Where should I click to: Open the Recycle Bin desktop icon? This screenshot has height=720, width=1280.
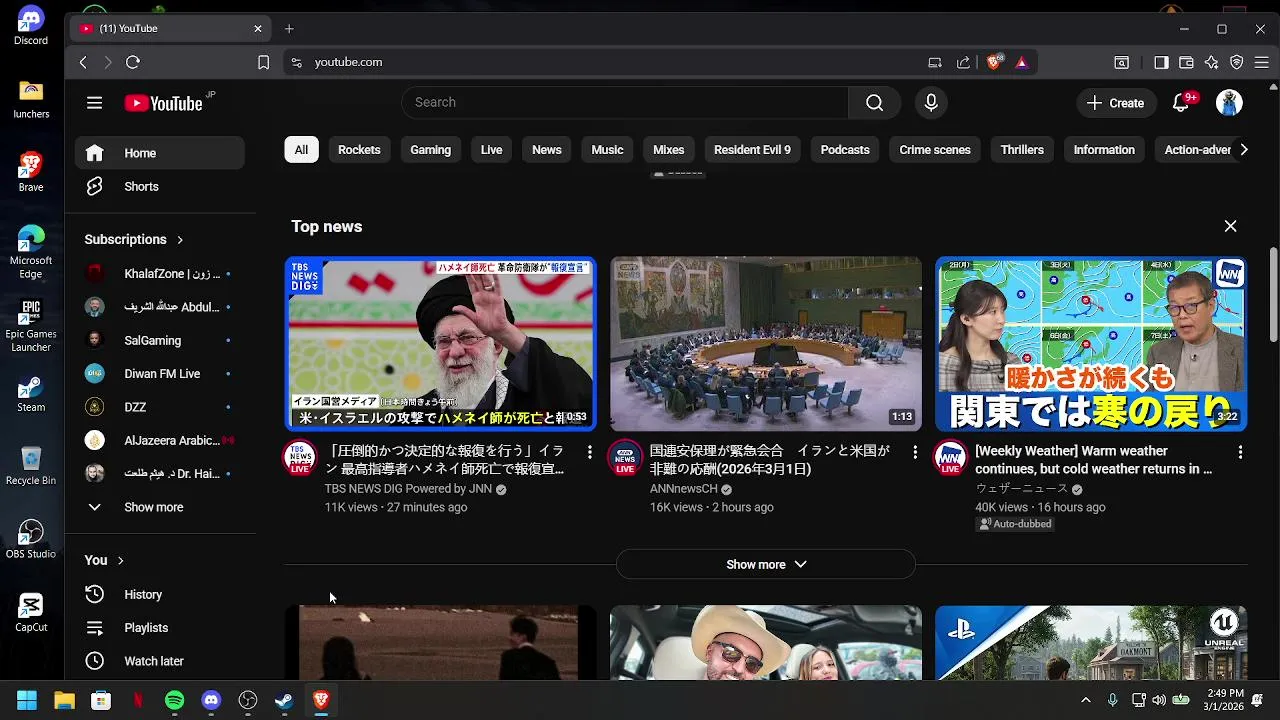(x=31, y=465)
